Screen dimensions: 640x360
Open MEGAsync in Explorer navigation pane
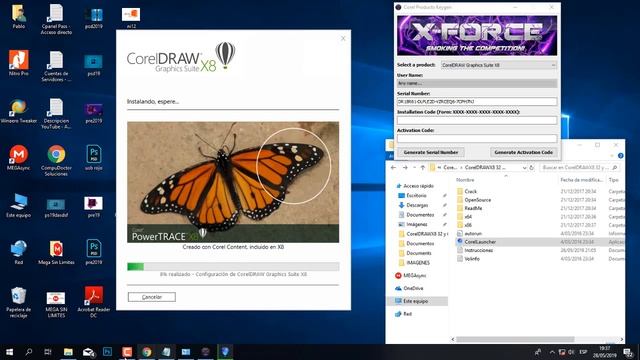414,276
